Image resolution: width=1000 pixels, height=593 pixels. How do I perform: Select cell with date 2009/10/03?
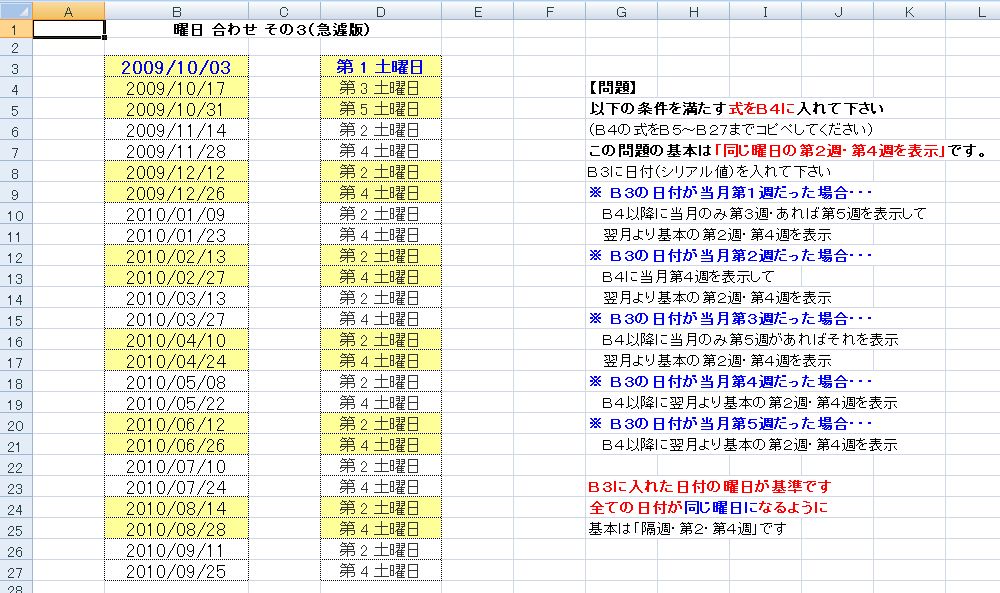click(x=177, y=68)
